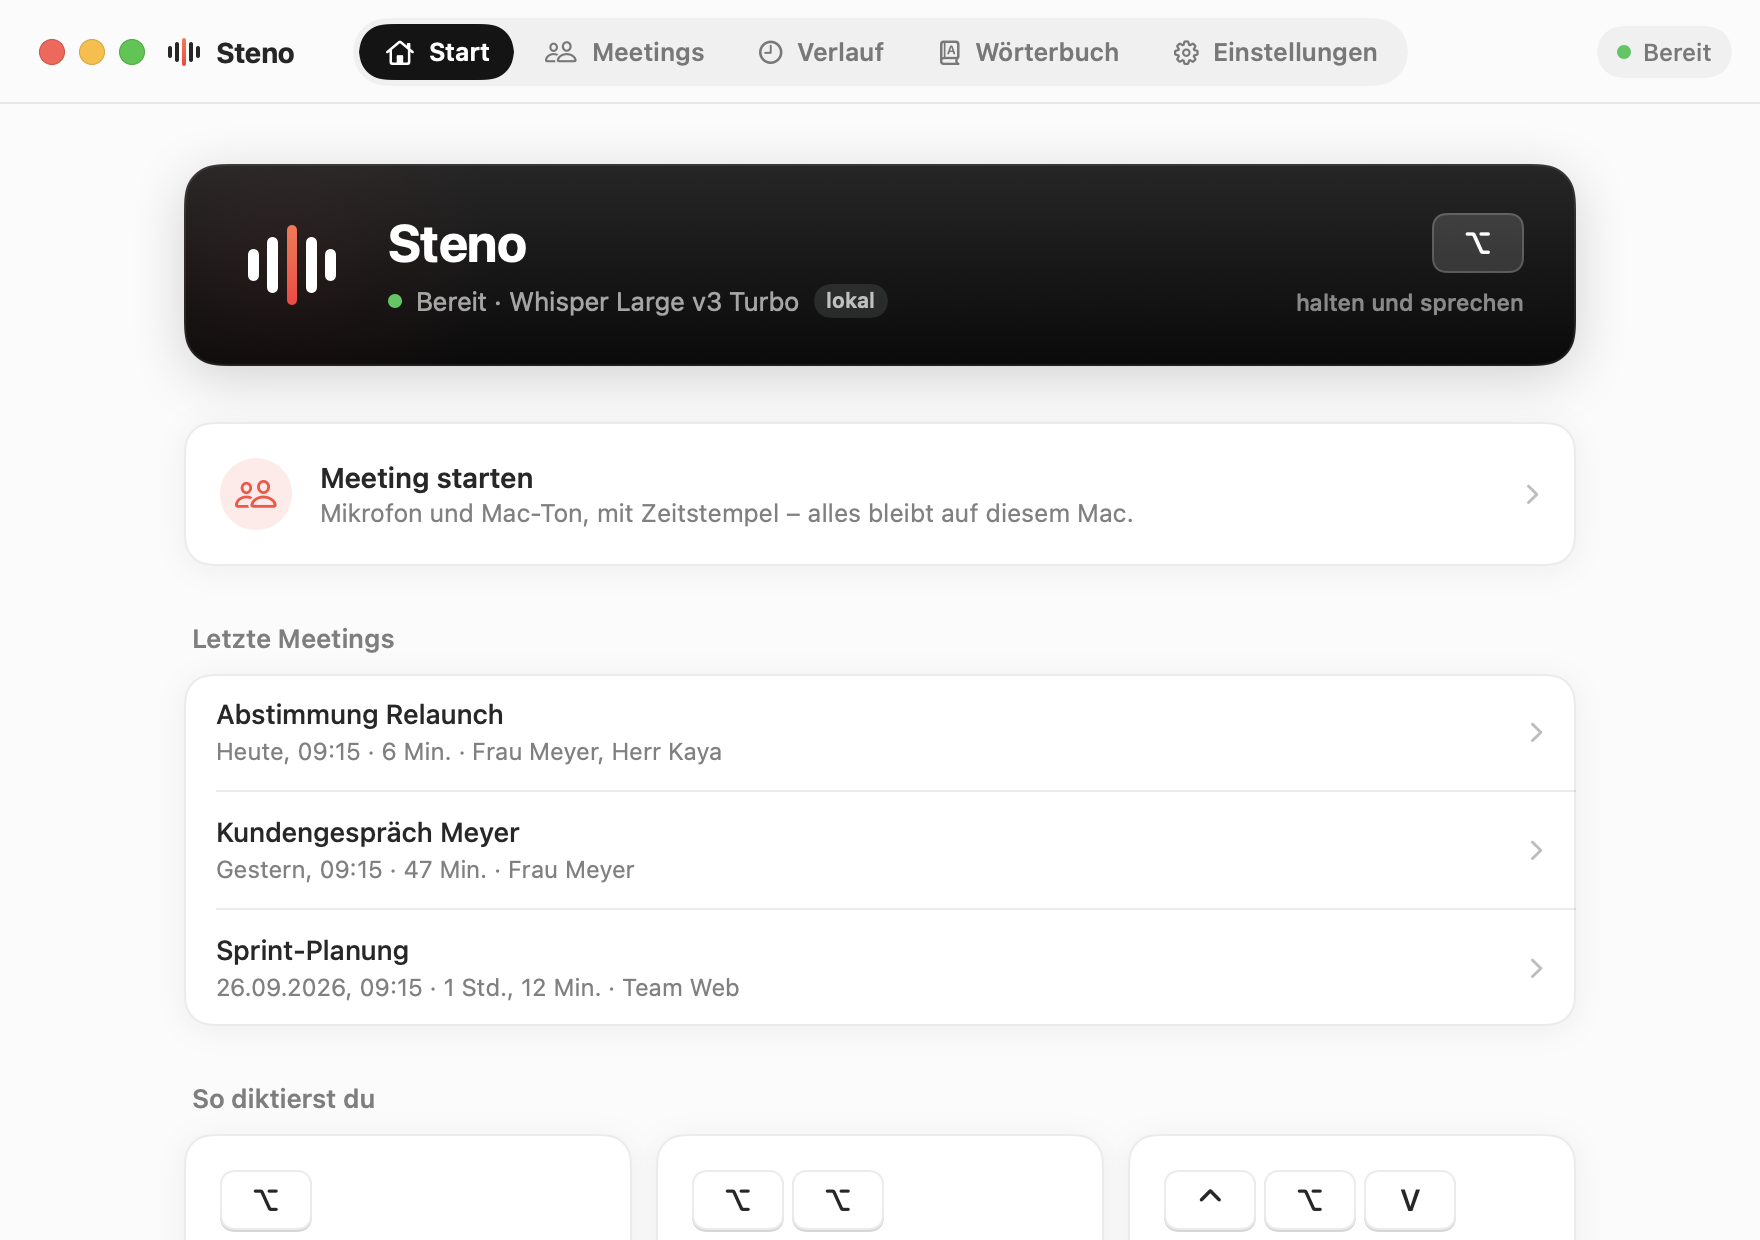Click the Team Web participants text
The height and width of the screenshot is (1240, 1760).
point(681,988)
